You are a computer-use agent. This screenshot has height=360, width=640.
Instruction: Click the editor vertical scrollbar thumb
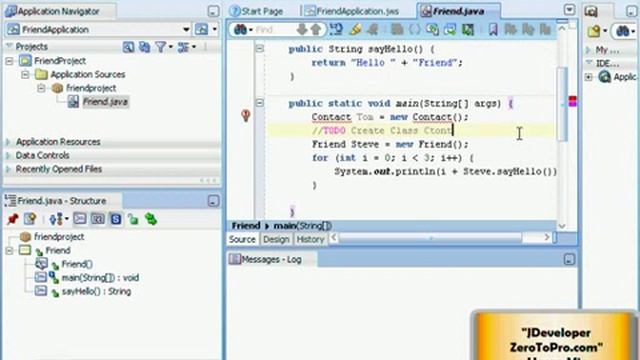tap(562, 104)
